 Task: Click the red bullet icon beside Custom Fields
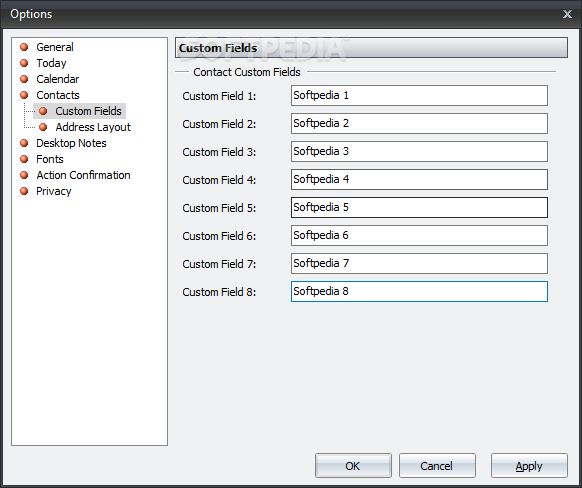[43, 111]
